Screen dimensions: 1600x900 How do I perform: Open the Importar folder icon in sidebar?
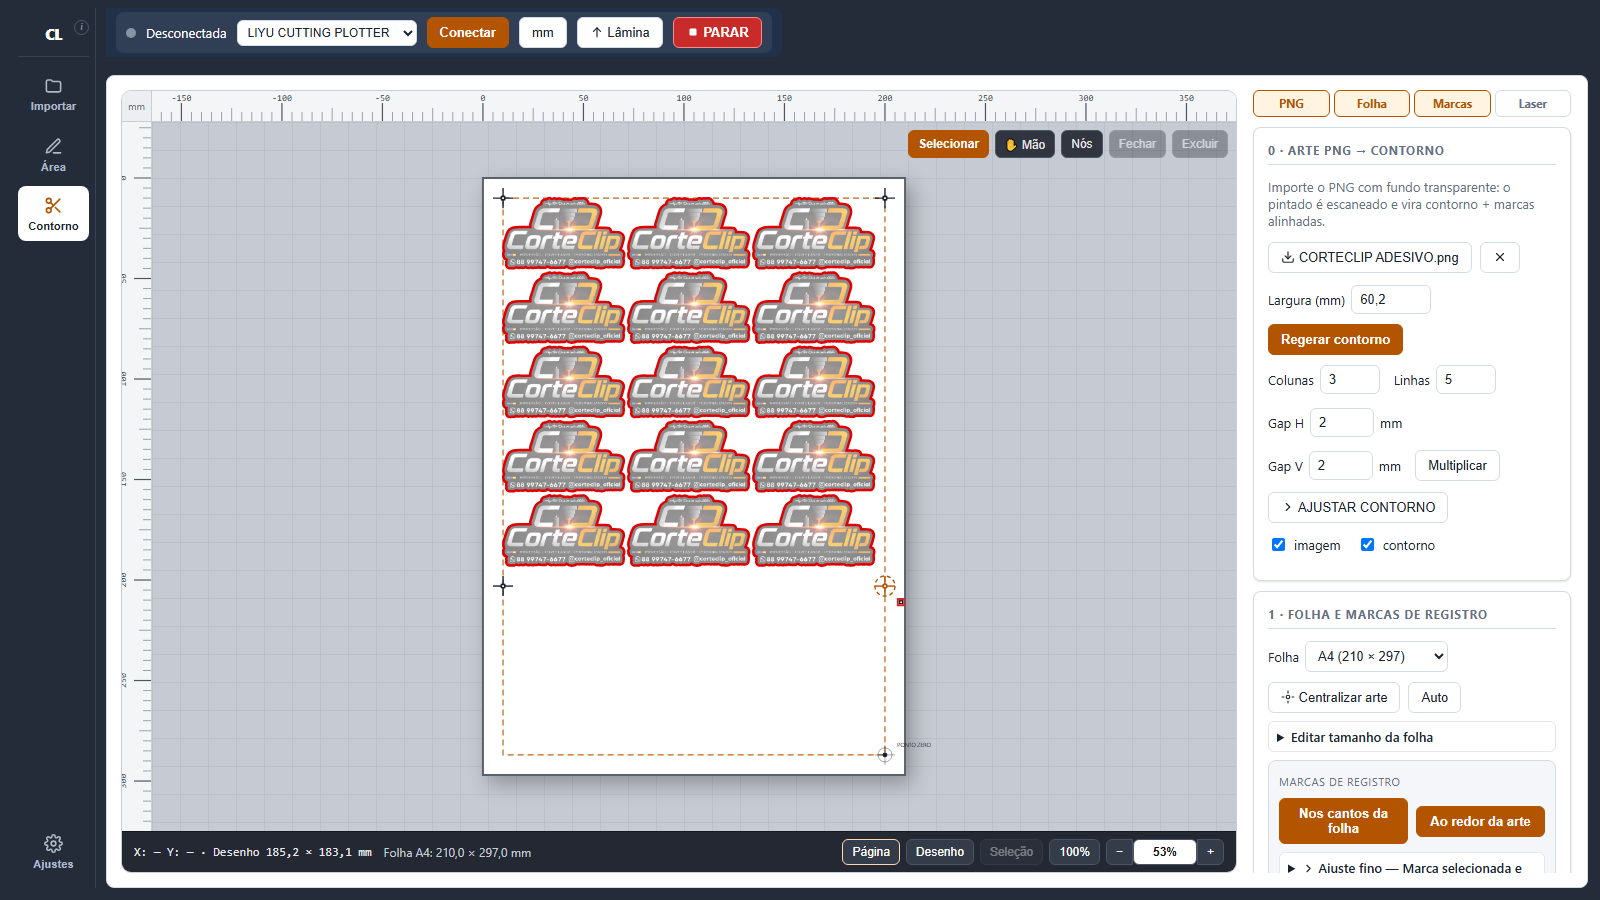click(x=53, y=94)
